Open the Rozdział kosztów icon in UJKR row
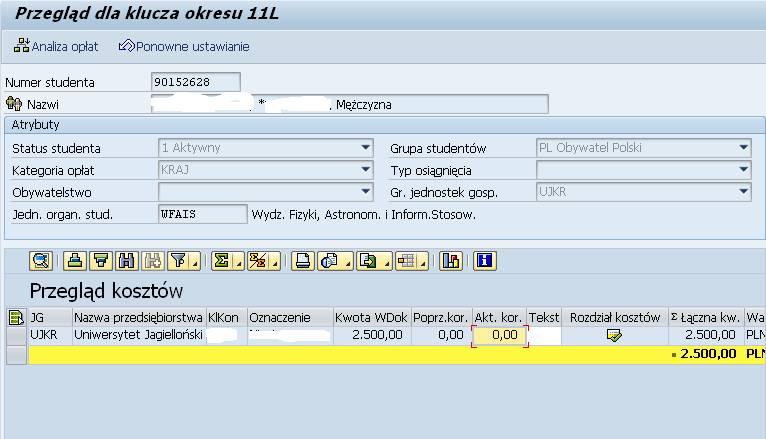This screenshot has width=766, height=439. (614, 335)
